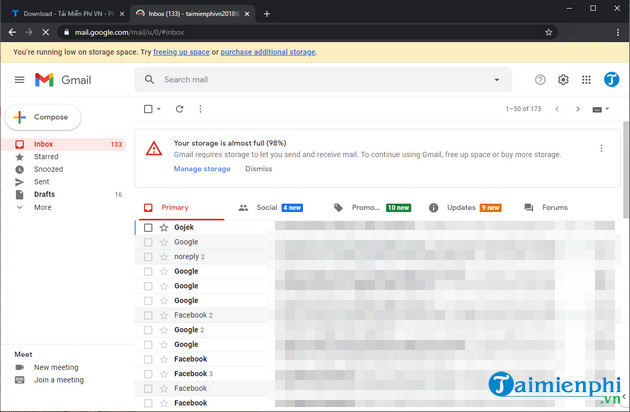
Task: Click the Compose button
Action: coord(43,117)
